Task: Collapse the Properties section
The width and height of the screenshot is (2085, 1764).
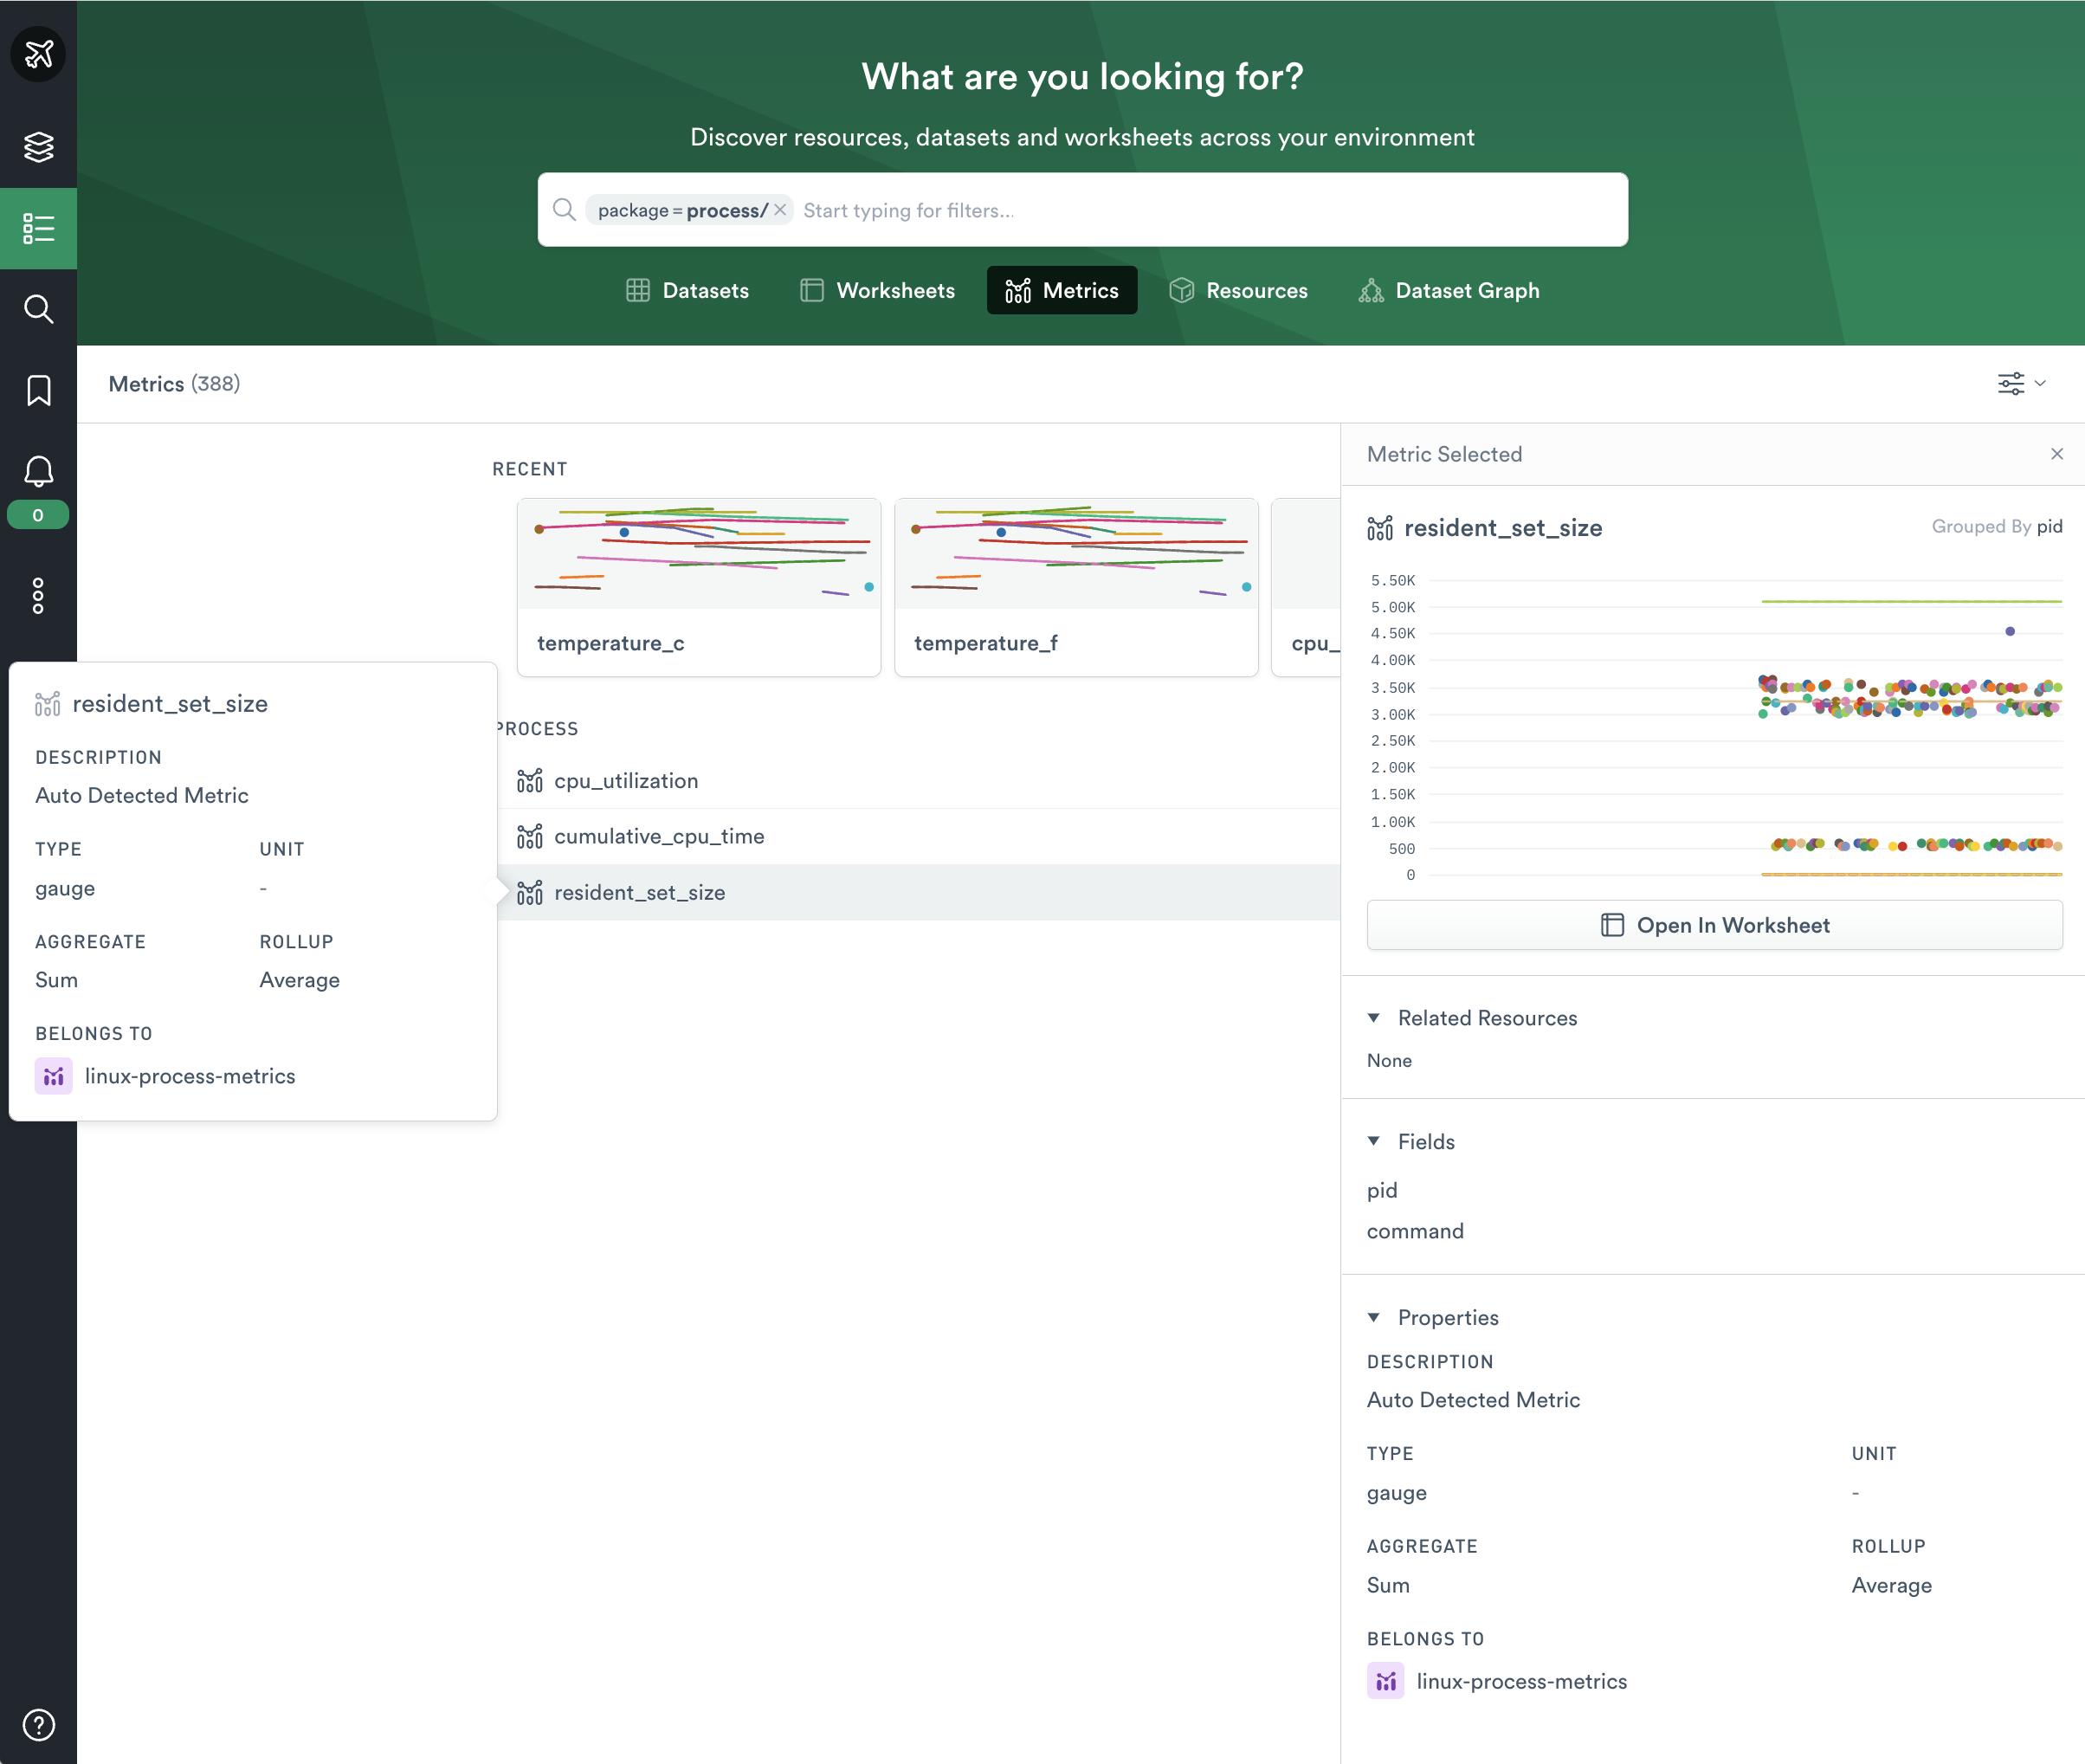Action: (x=1374, y=1318)
